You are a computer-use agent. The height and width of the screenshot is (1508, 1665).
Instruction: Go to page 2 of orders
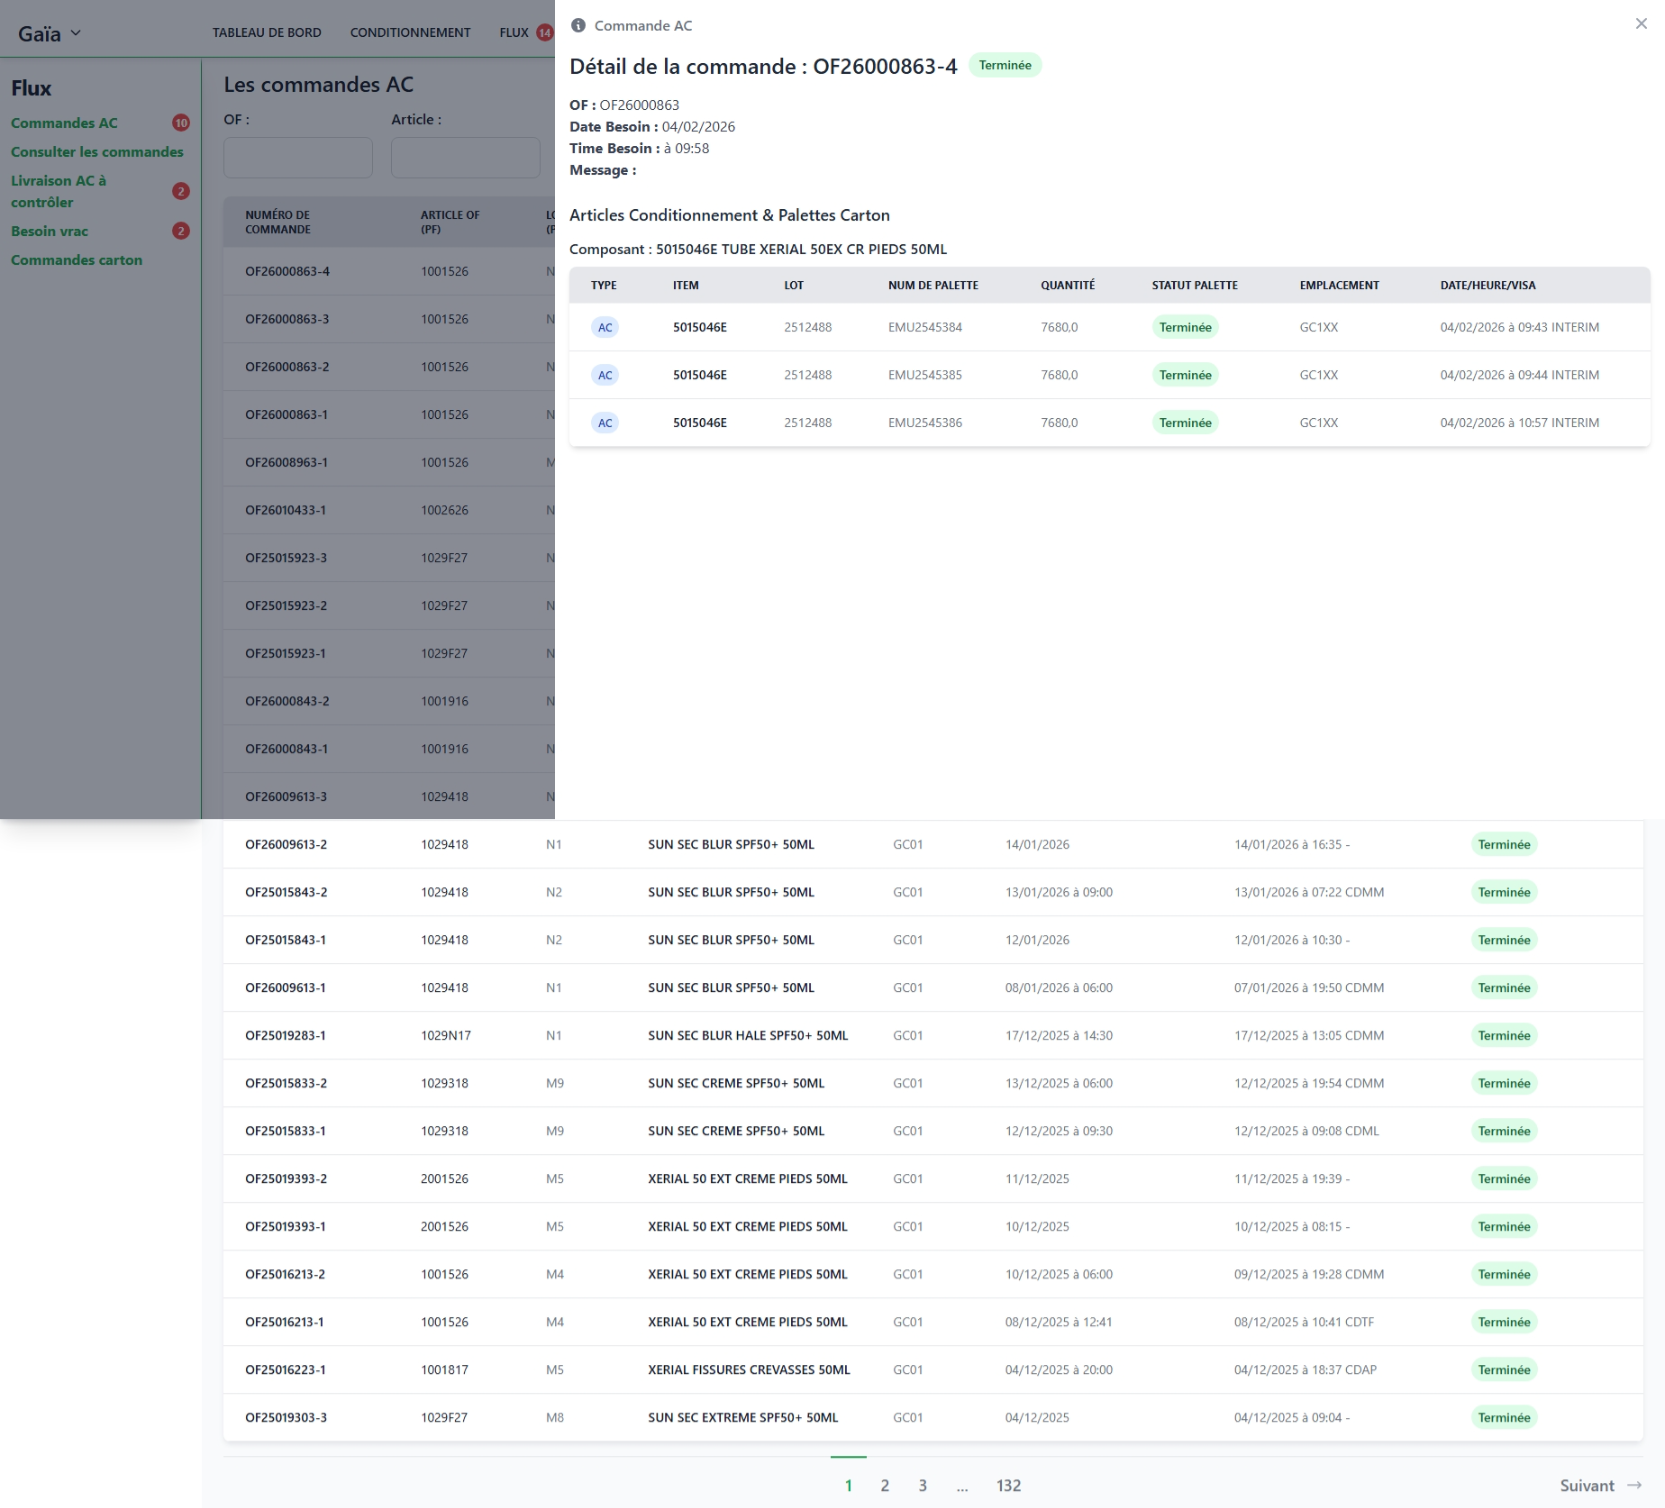885,1485
